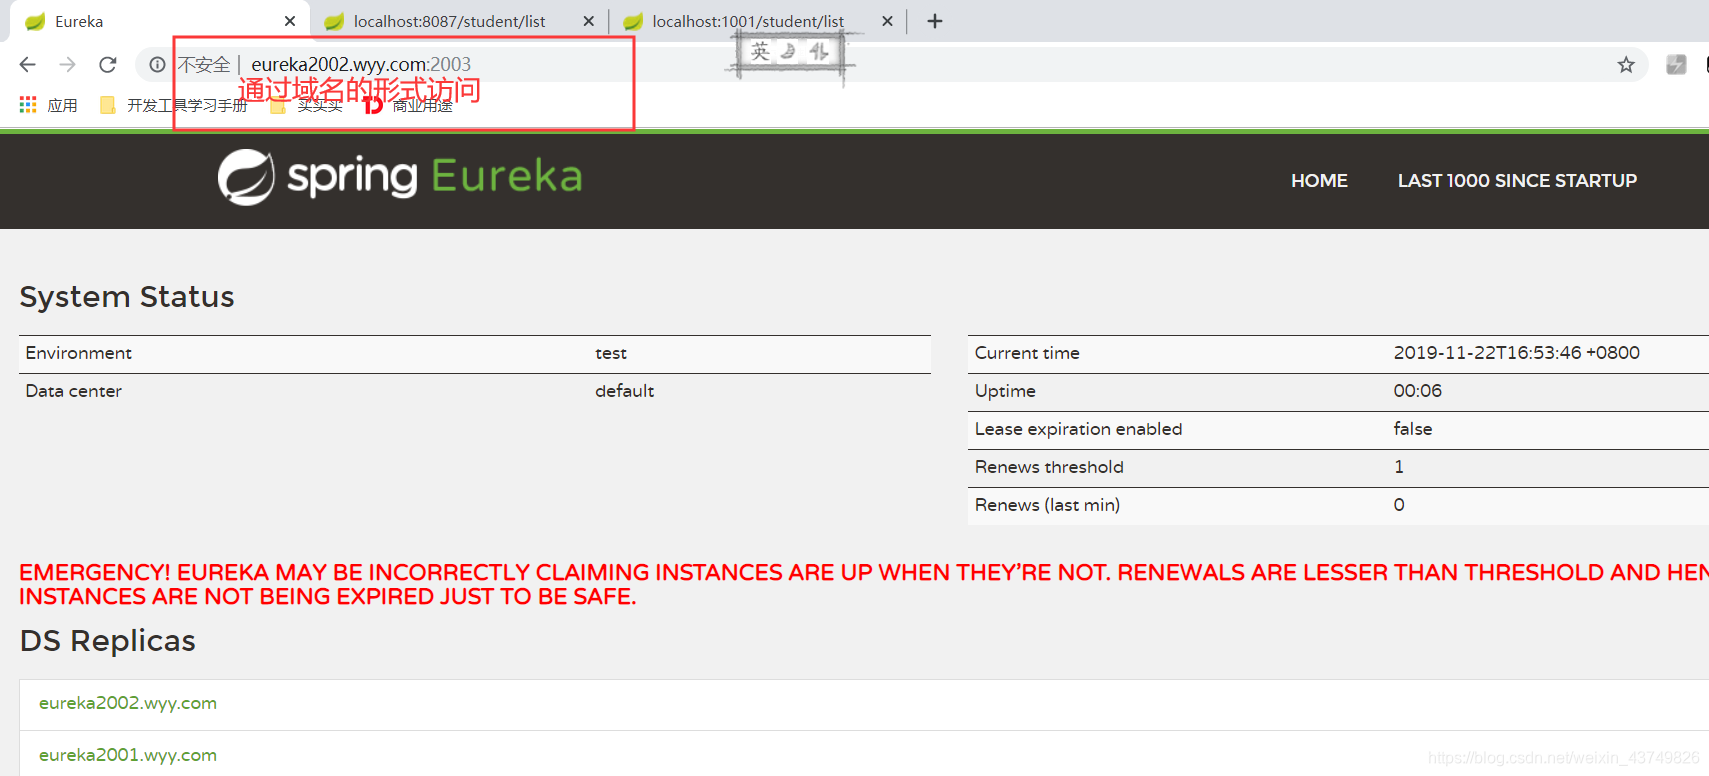Click the System Status heading
The image size is (1709, 776).
point(127,297)
